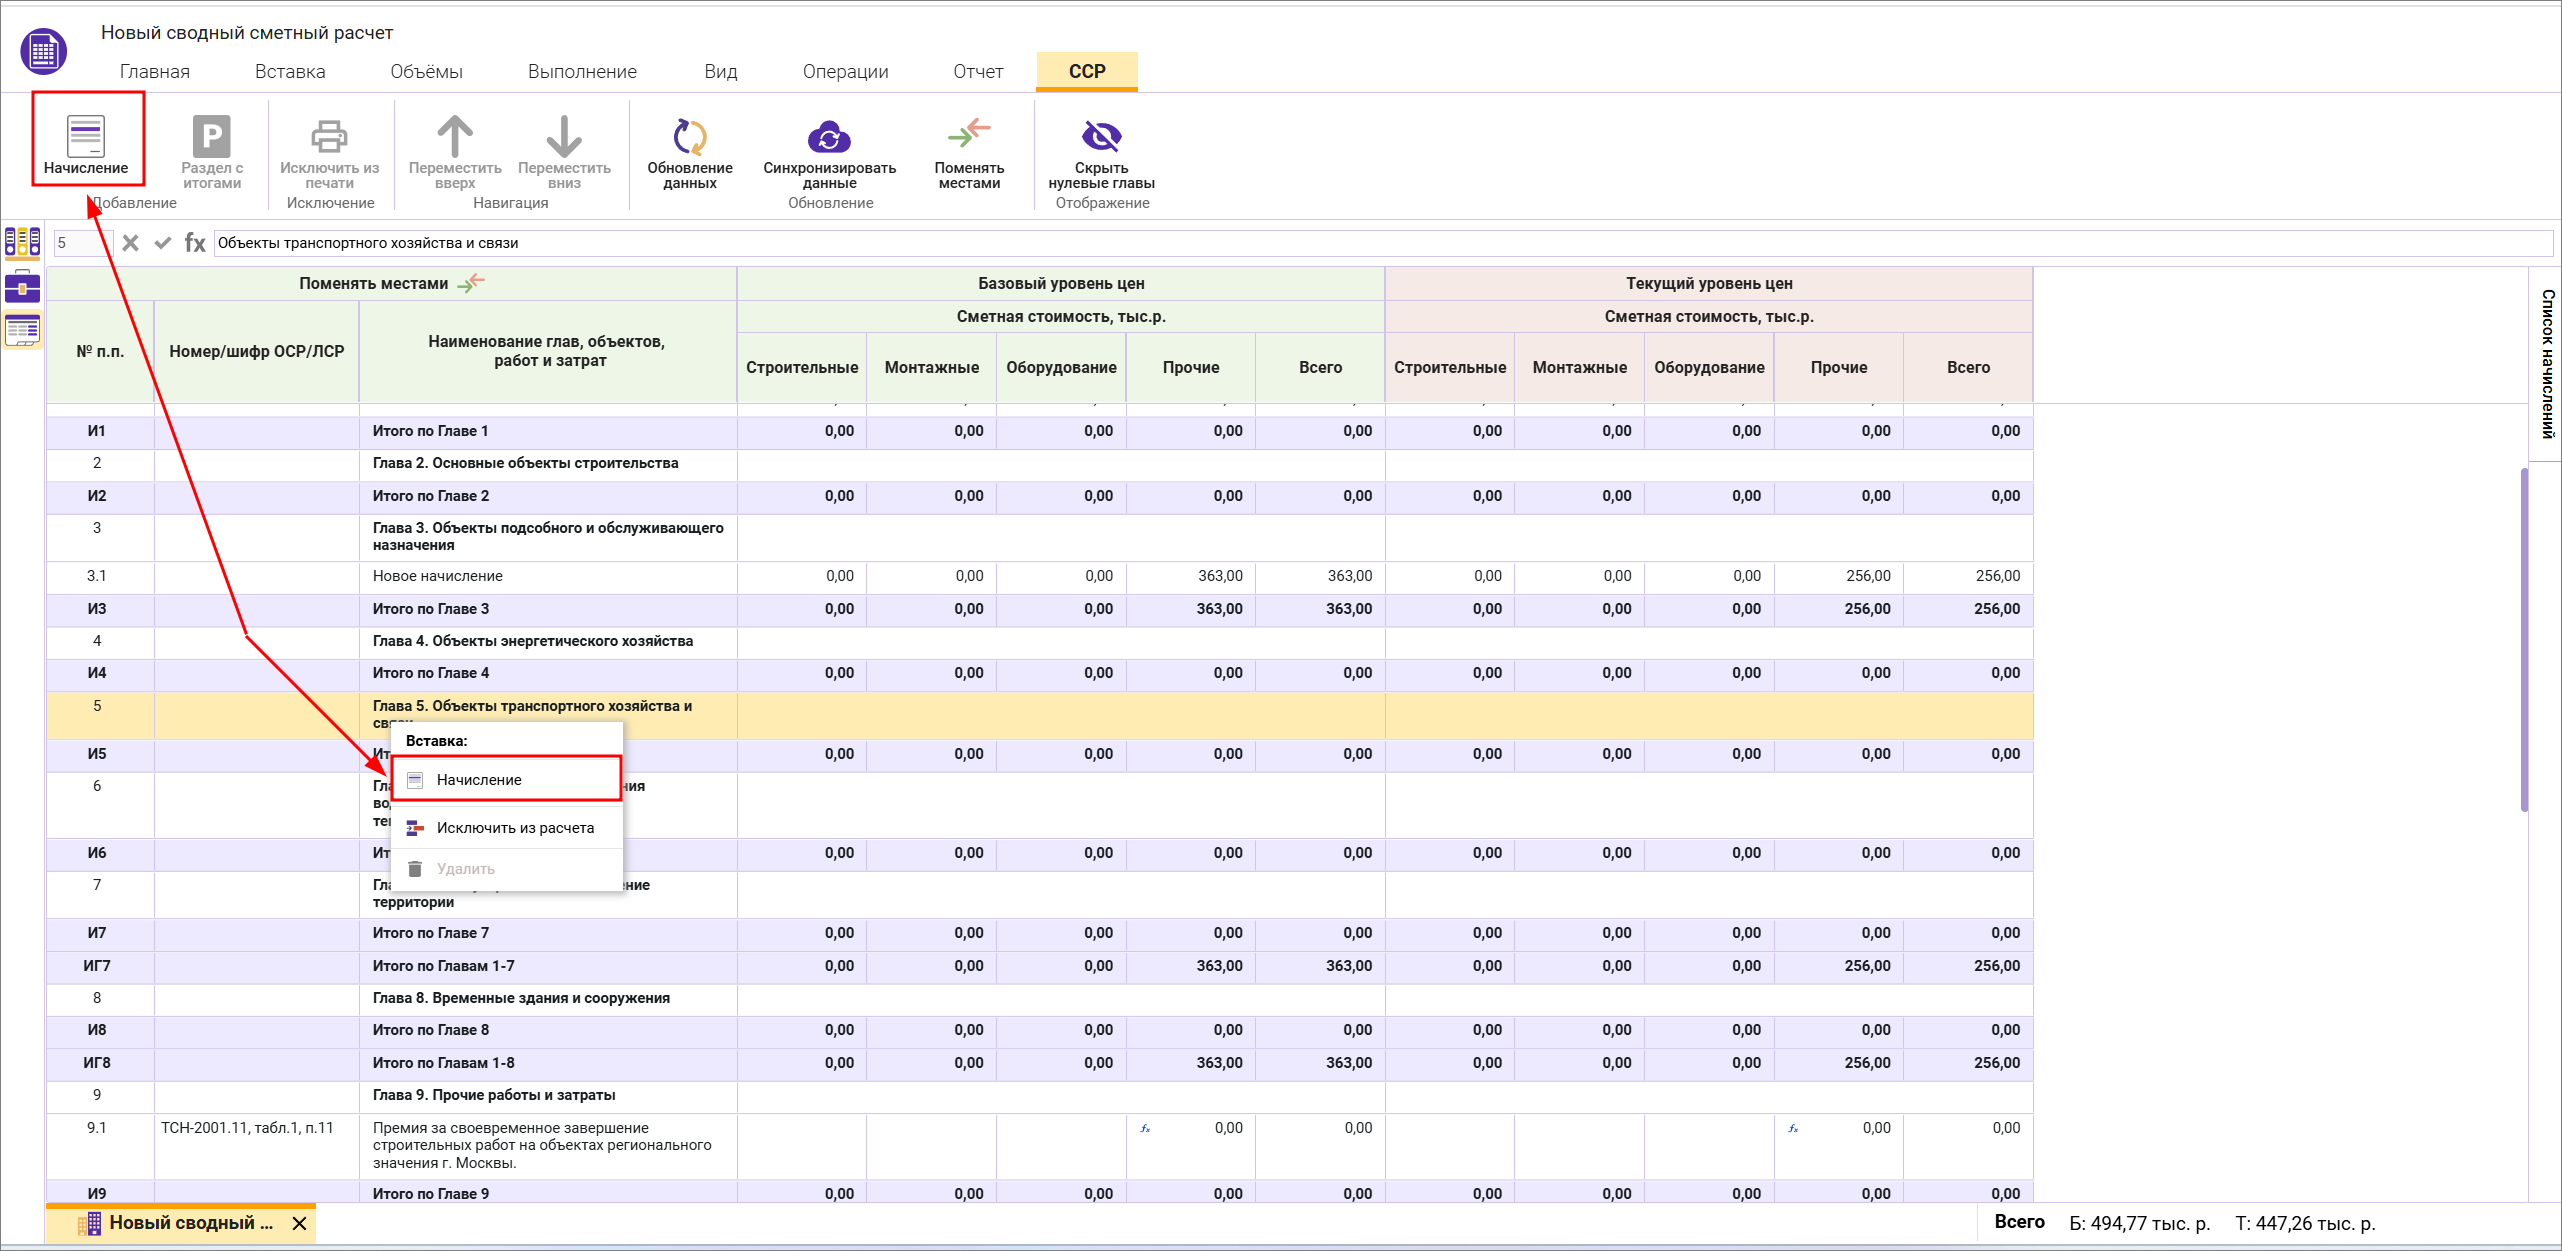This screenshot has width=2562, height=1251.
Task: Expand the Список начислений side panel
Action: (x=2546, y=364)
